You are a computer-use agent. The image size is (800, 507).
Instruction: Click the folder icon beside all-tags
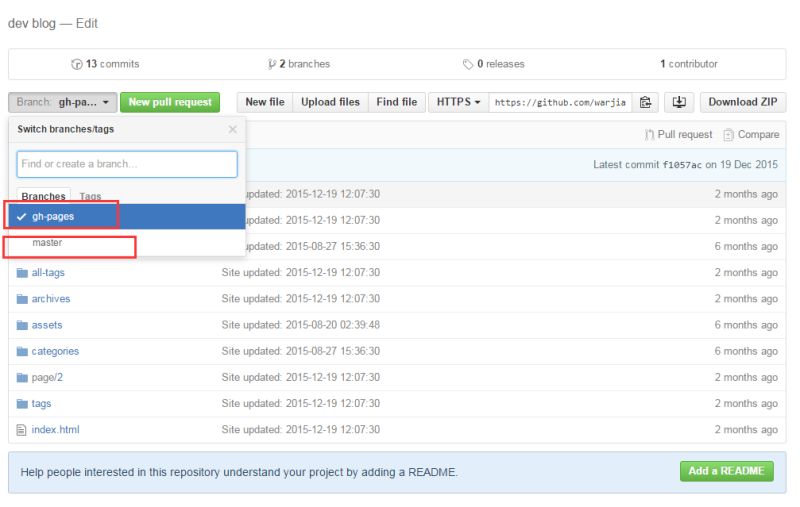[22, 273]
